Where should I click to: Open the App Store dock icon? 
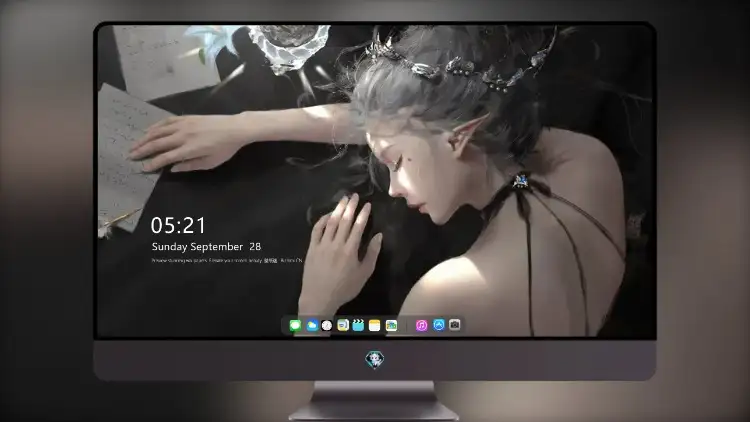(x=439, y=325)
